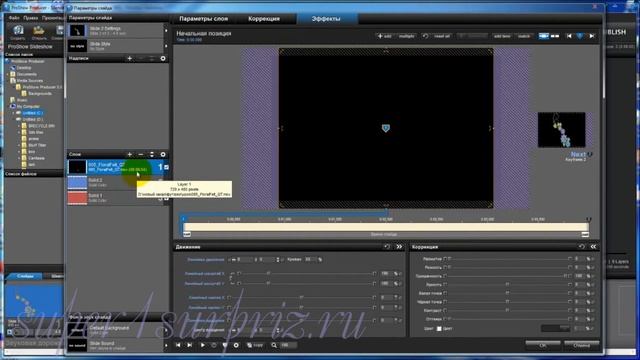Switch to Коррекция tab
Screen dimensions: 640x360
coord(264,19)
